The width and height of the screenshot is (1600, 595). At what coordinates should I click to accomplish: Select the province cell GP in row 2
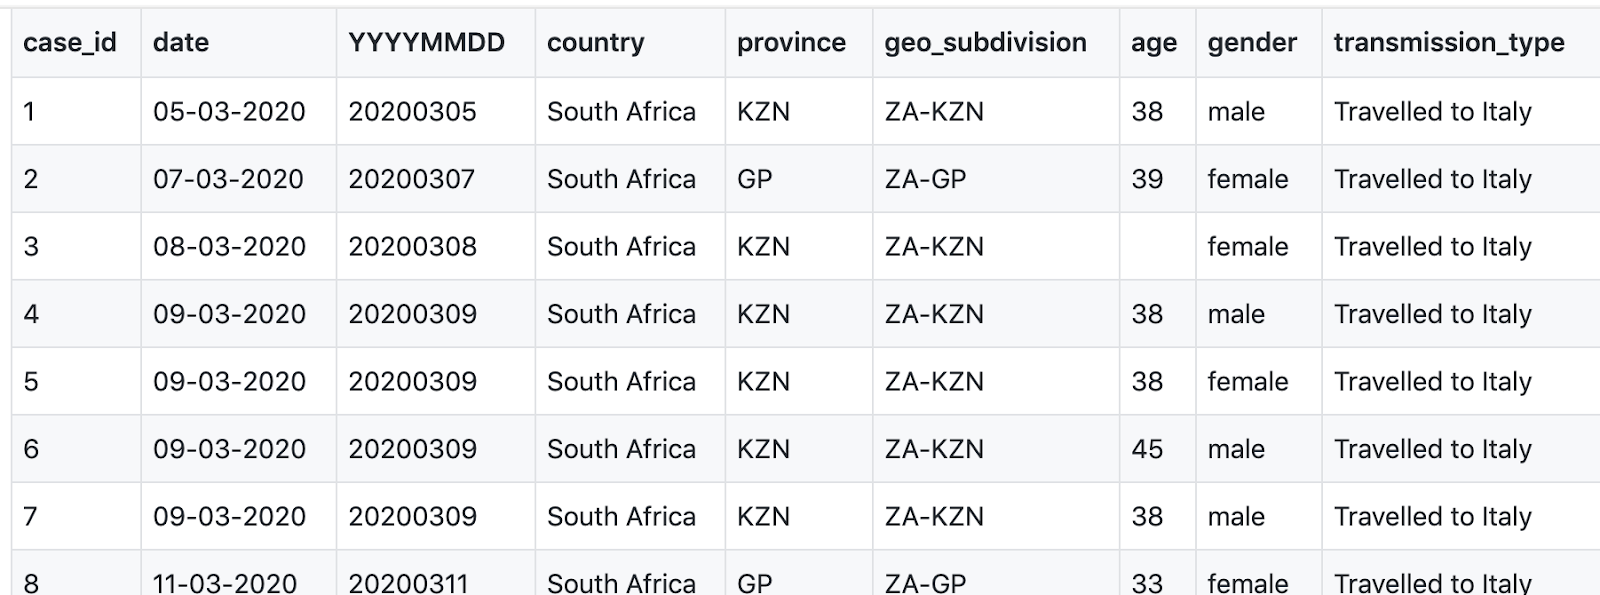click(x=754, y=179)
